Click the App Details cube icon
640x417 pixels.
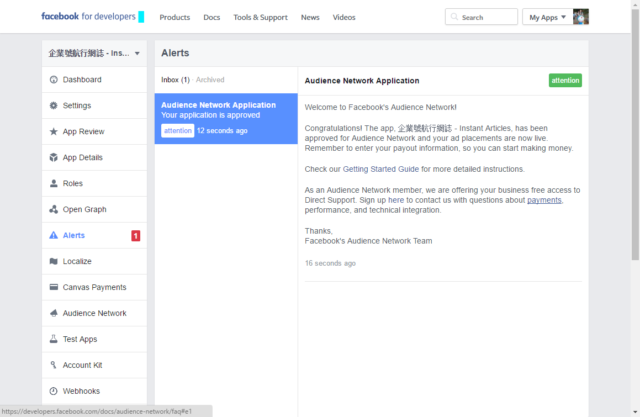coord(53,157)
